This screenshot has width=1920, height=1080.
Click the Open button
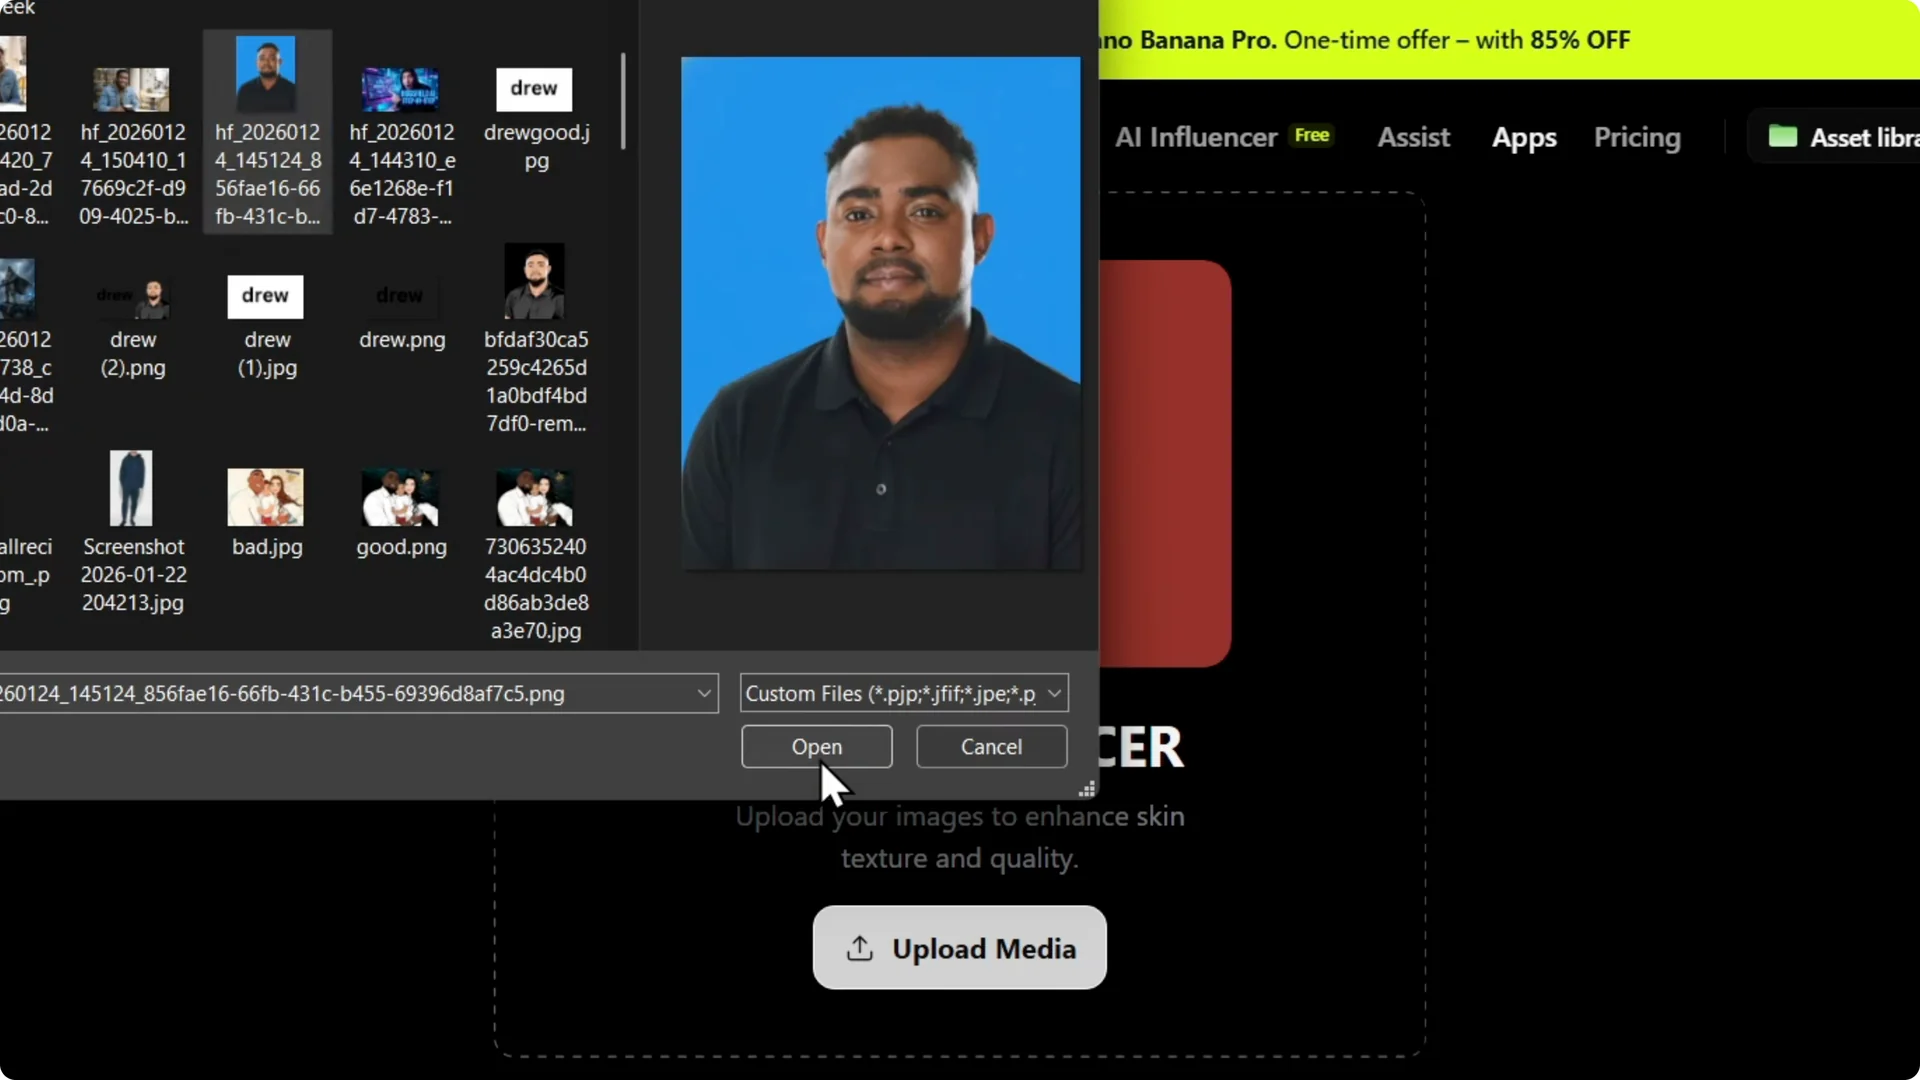[816, 747]
